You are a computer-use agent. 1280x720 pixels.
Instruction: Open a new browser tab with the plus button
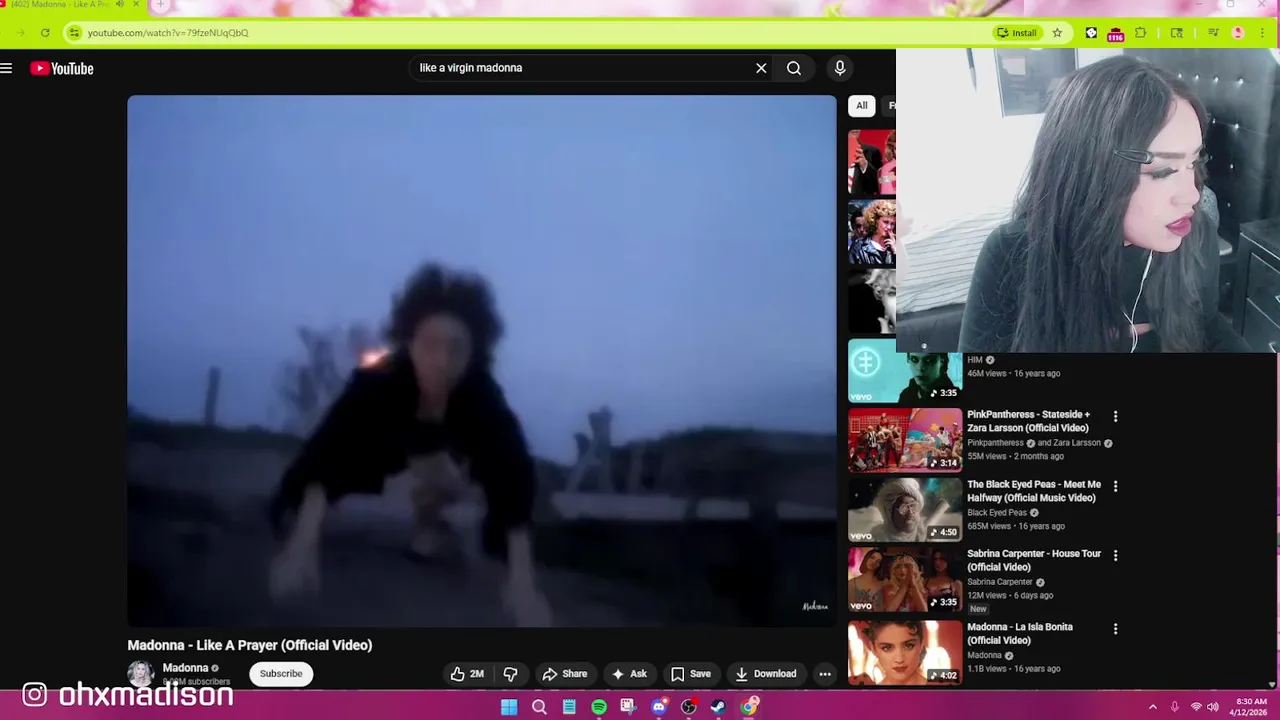[x=160, y=5]
